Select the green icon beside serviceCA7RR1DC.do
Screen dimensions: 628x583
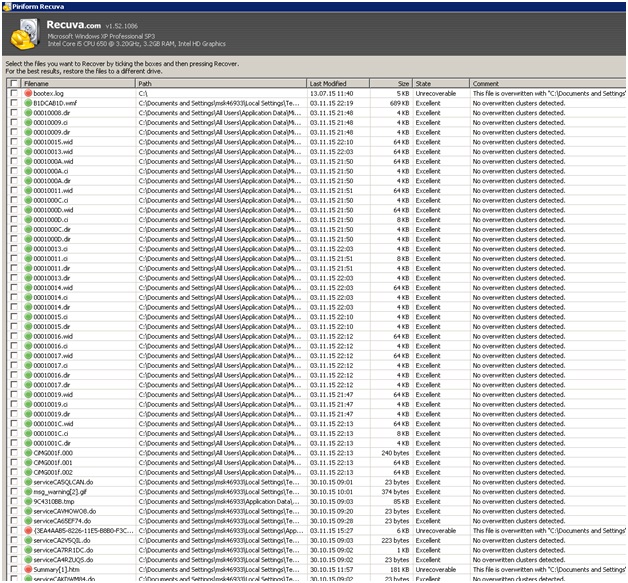click(28, 550)
